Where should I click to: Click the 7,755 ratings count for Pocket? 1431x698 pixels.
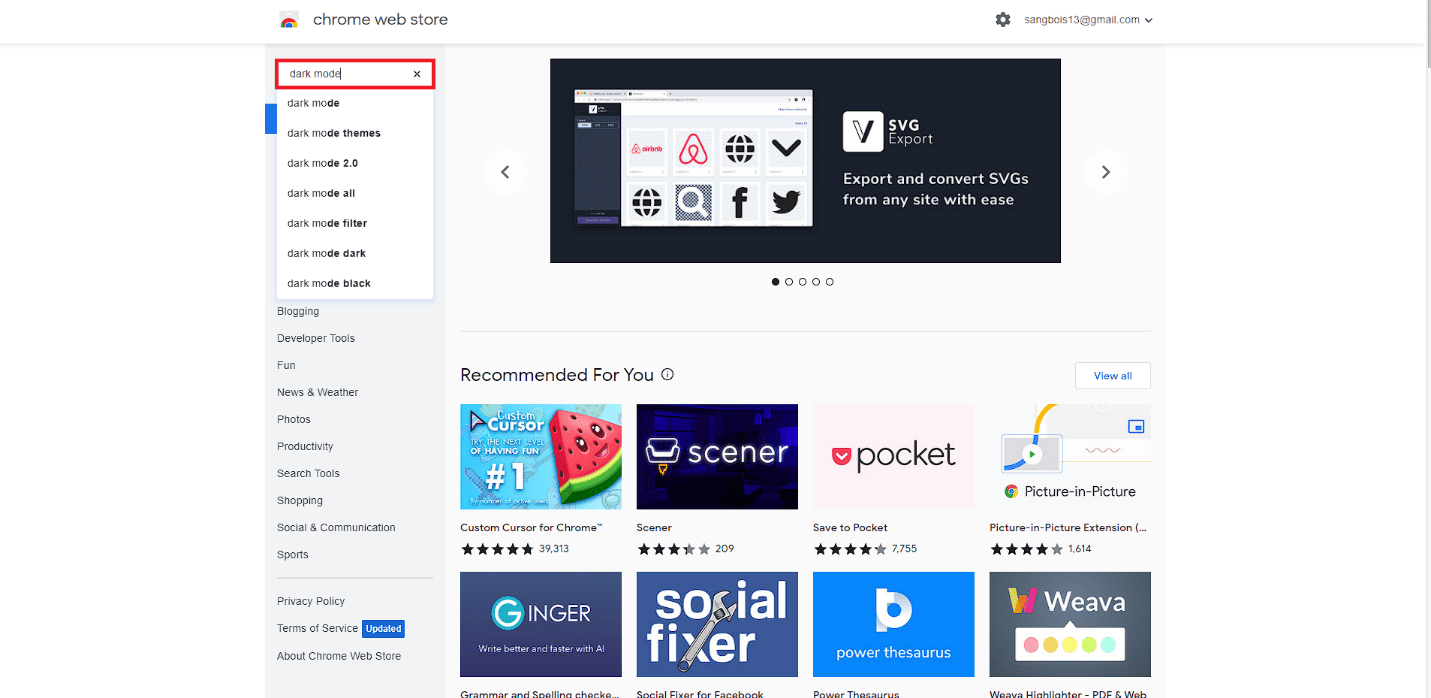click(x=904, y=549)
